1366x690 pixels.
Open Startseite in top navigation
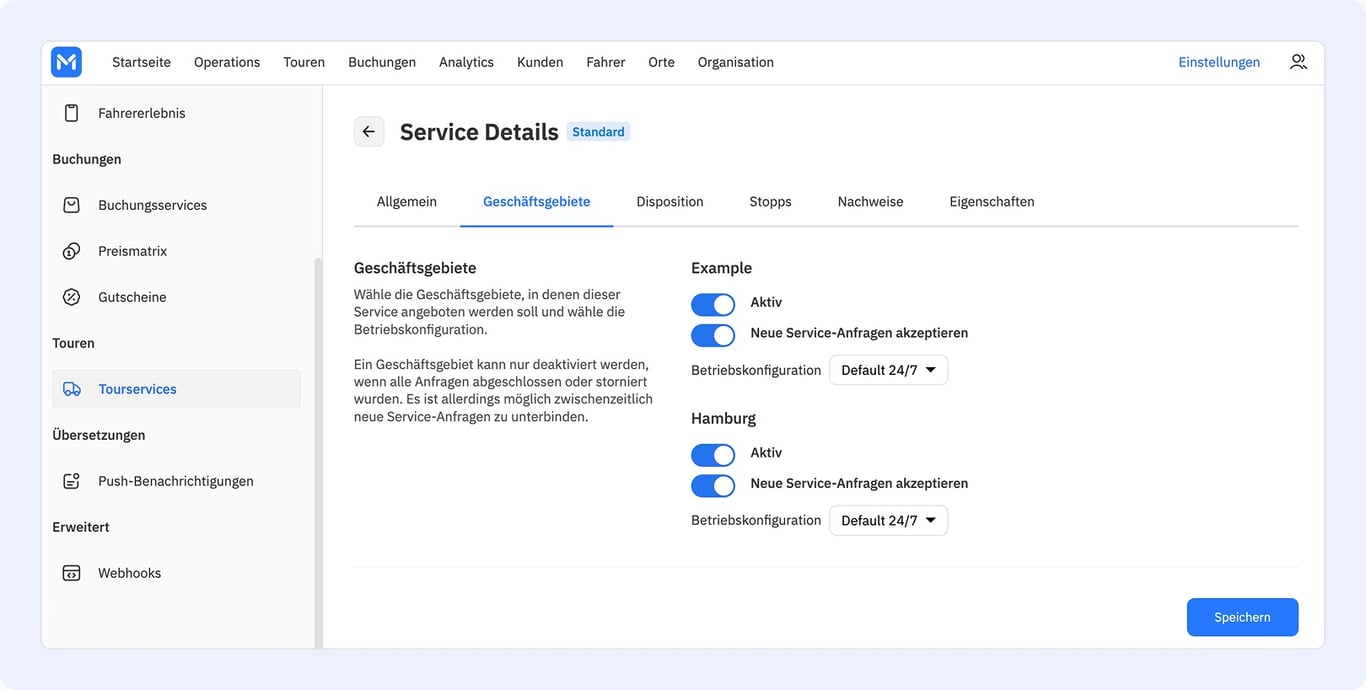141,62
